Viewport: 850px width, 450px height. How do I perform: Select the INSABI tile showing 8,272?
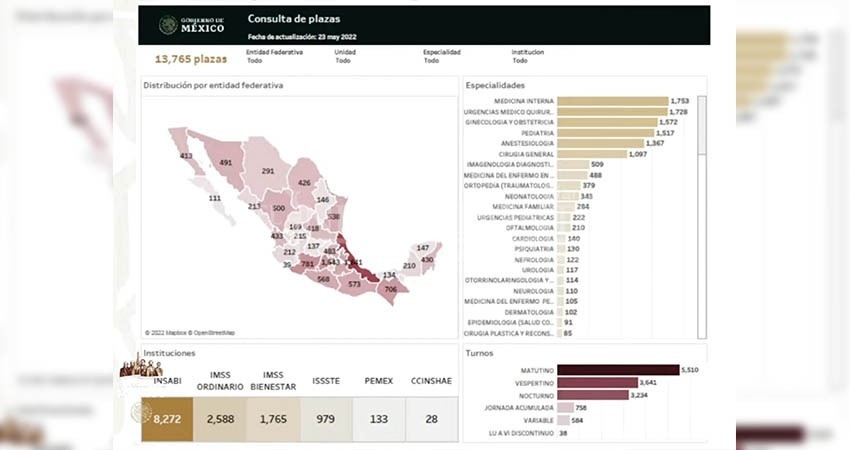tap(164, 419)
